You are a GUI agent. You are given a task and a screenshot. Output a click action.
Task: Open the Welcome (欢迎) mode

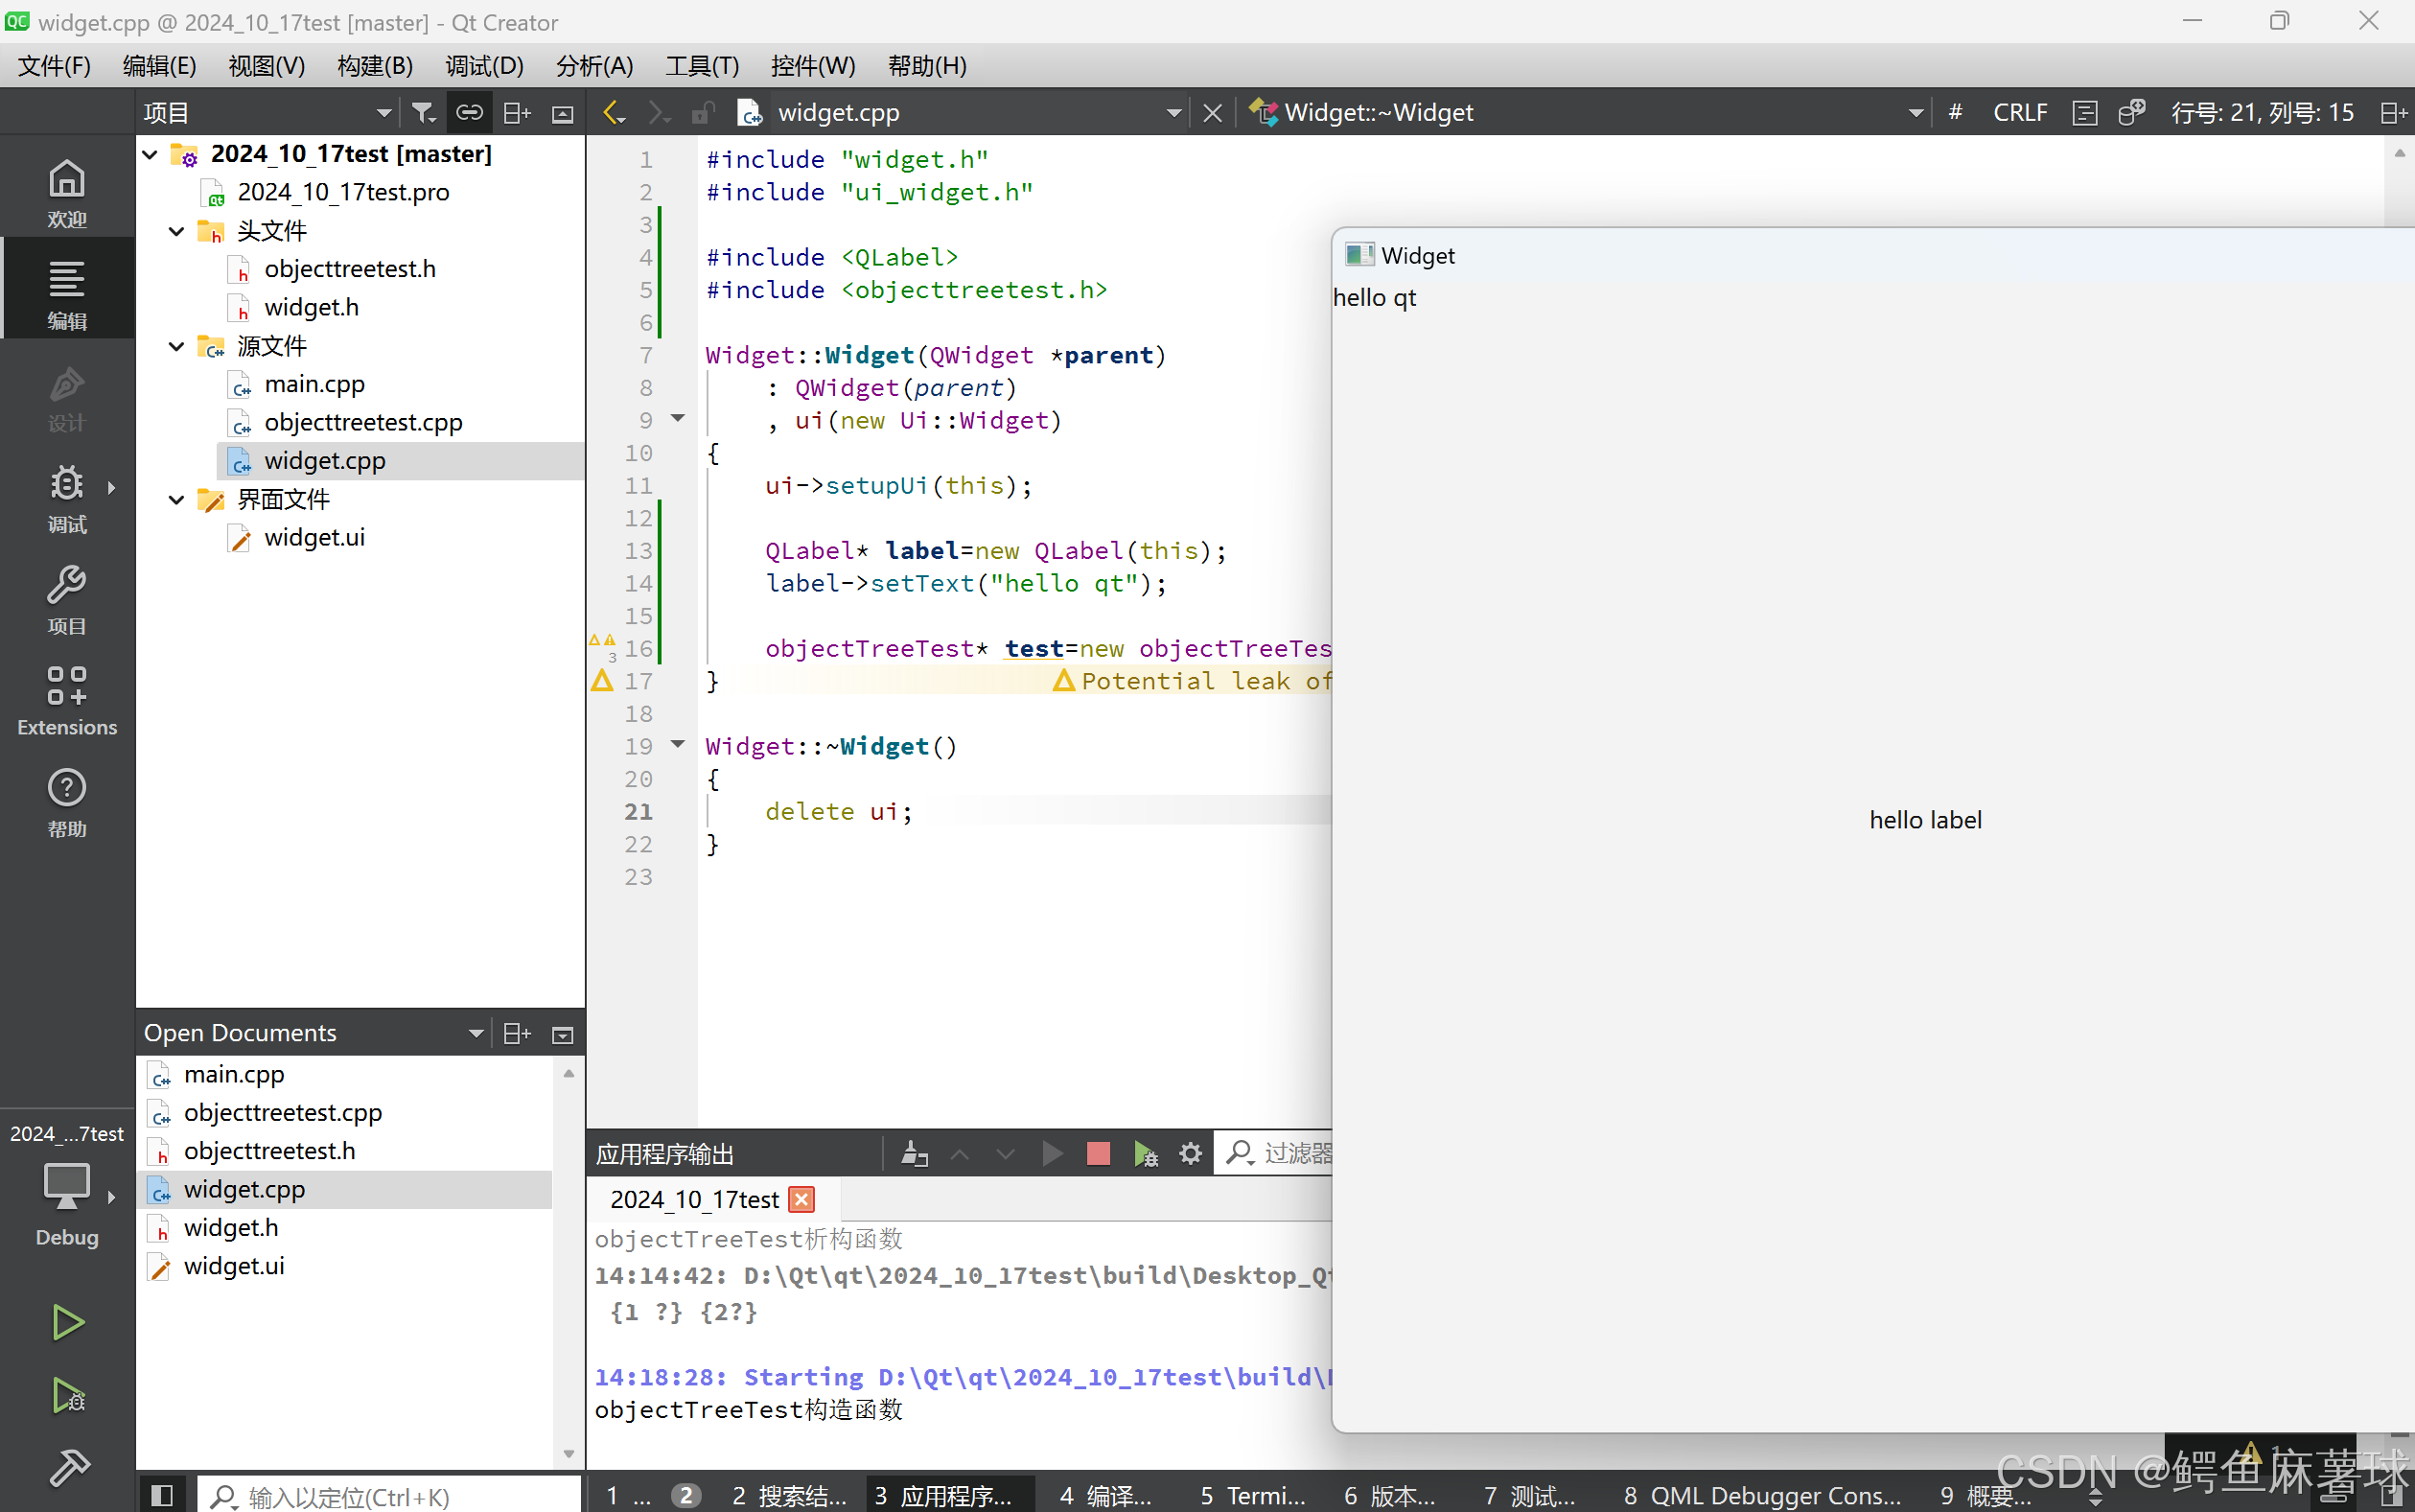click(x=67, y=193)
